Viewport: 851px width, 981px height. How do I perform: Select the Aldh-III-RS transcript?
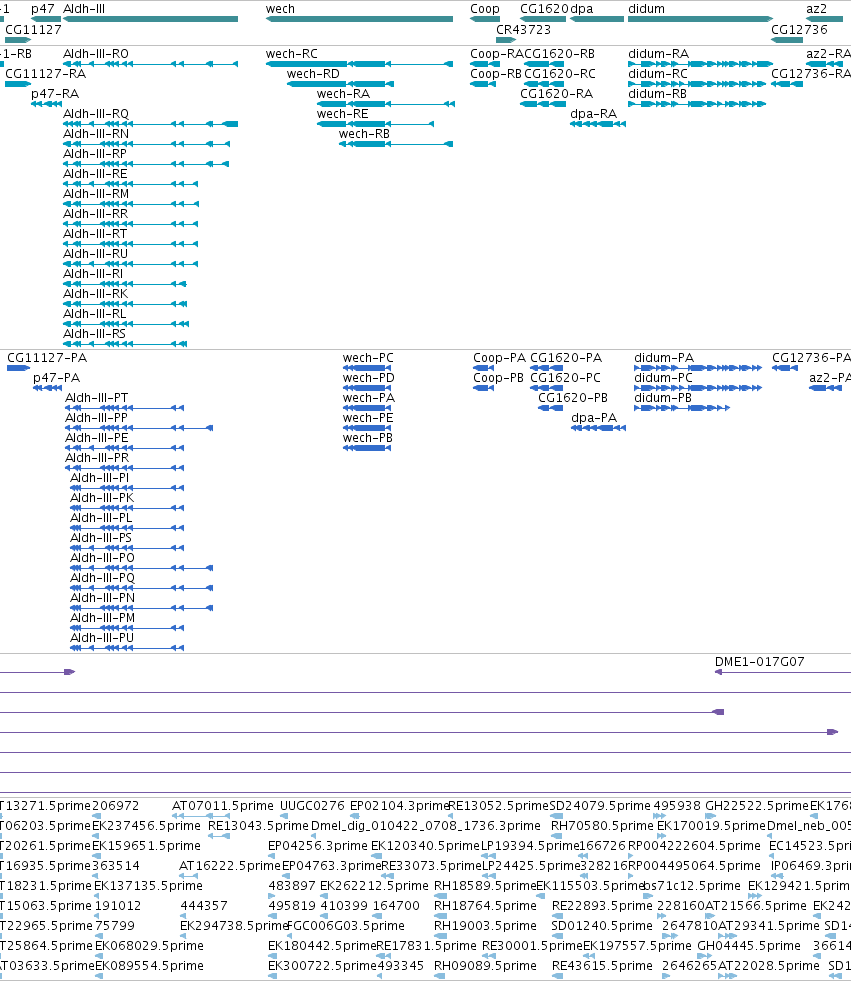tap(125, 344)
